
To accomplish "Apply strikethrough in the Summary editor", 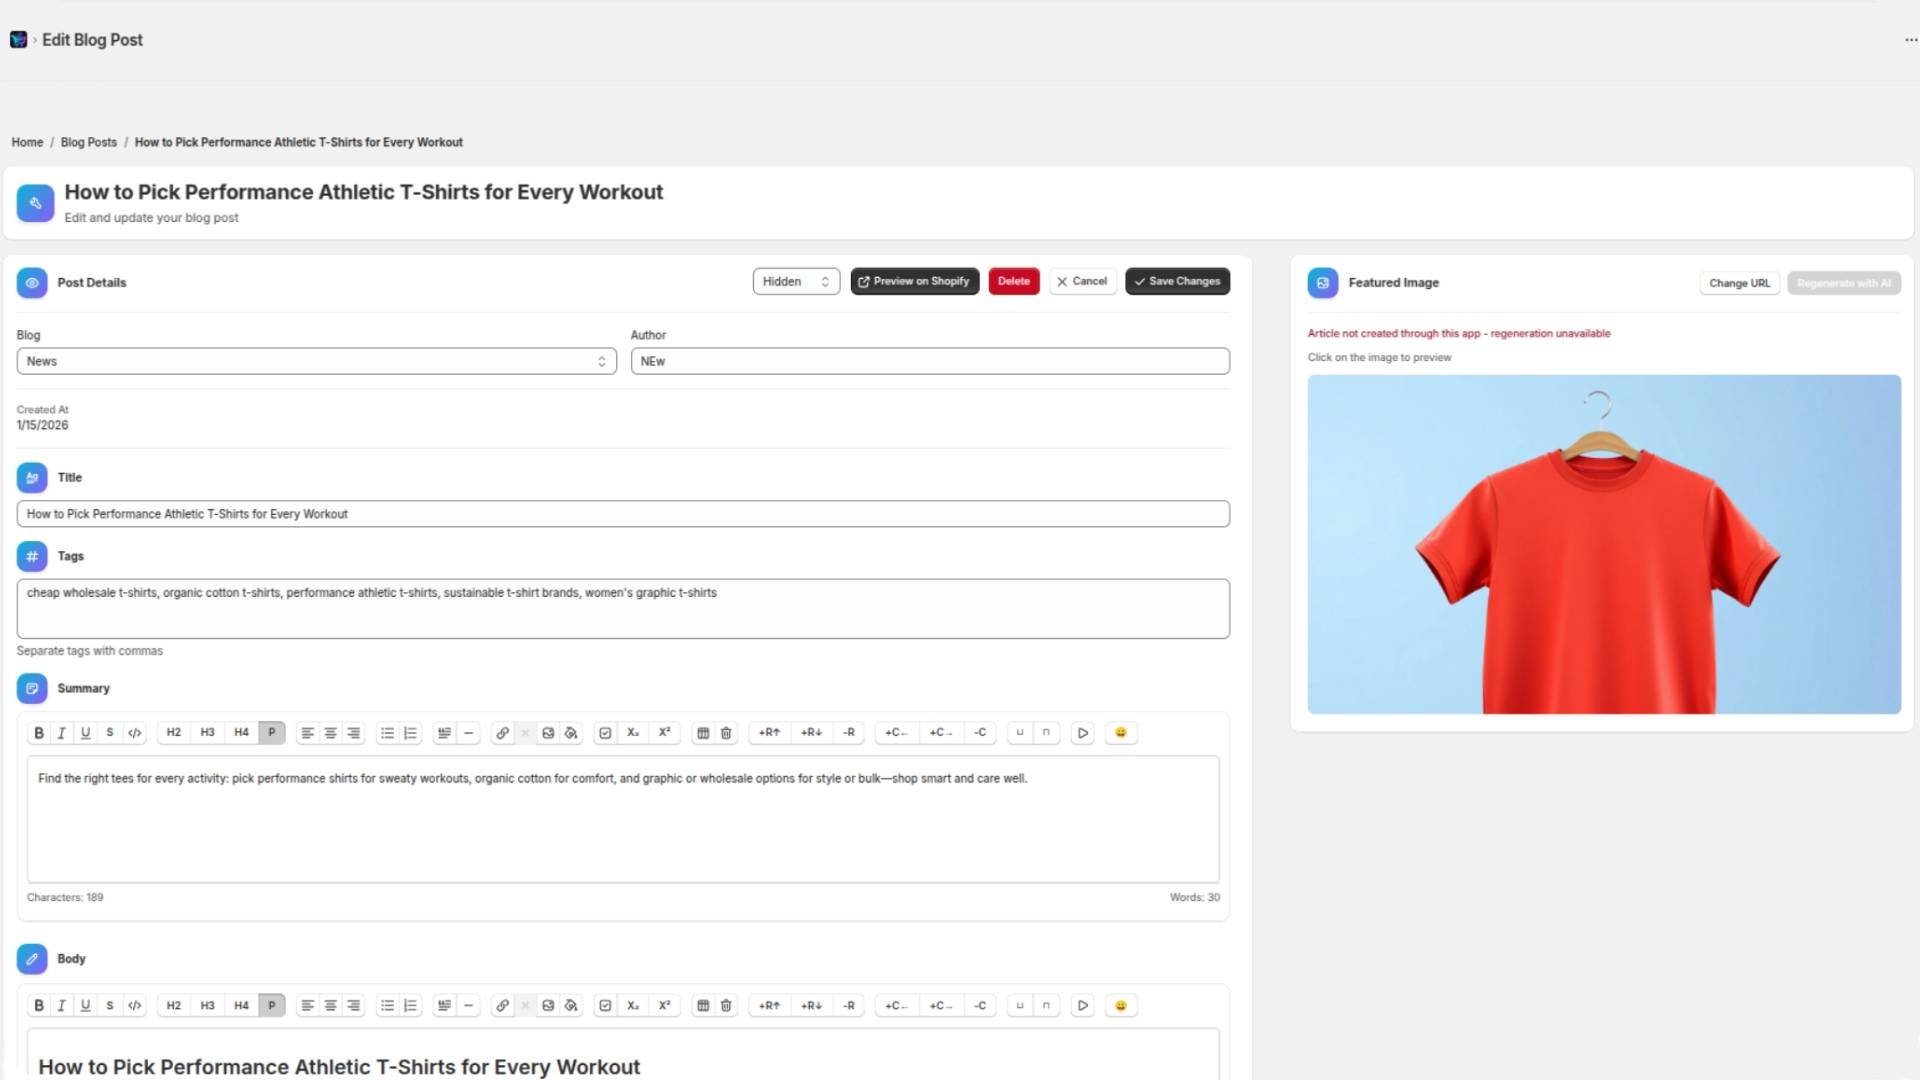I will click(x=110, y=732).
